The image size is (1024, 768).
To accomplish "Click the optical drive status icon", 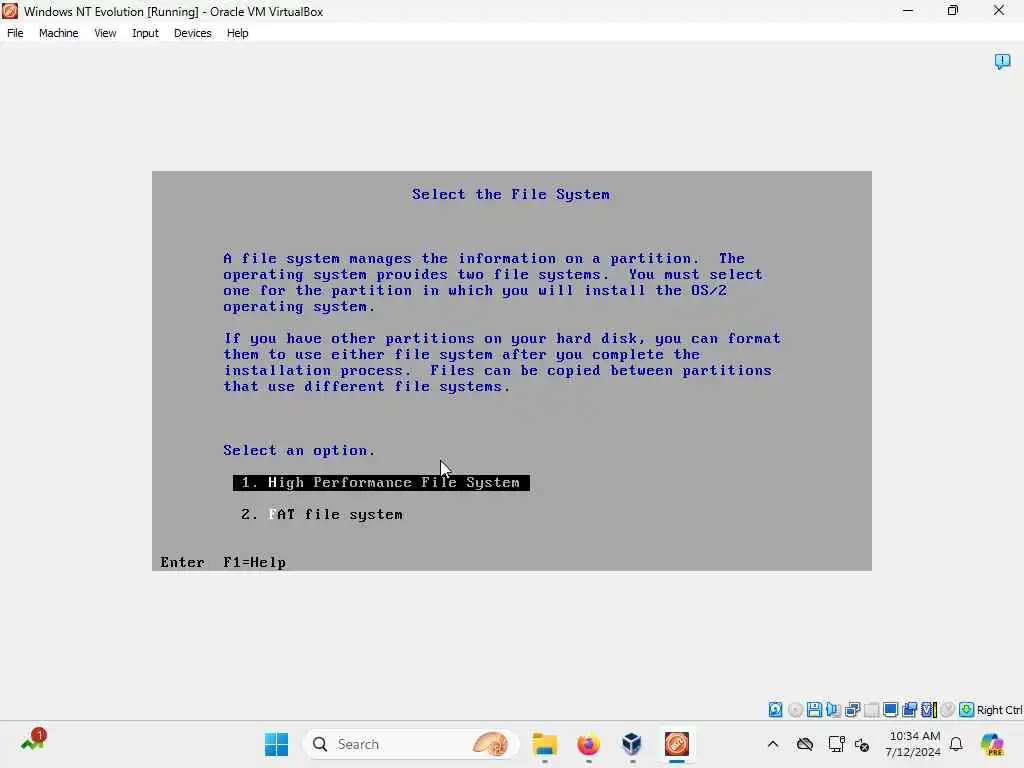I will click(795, 710).
